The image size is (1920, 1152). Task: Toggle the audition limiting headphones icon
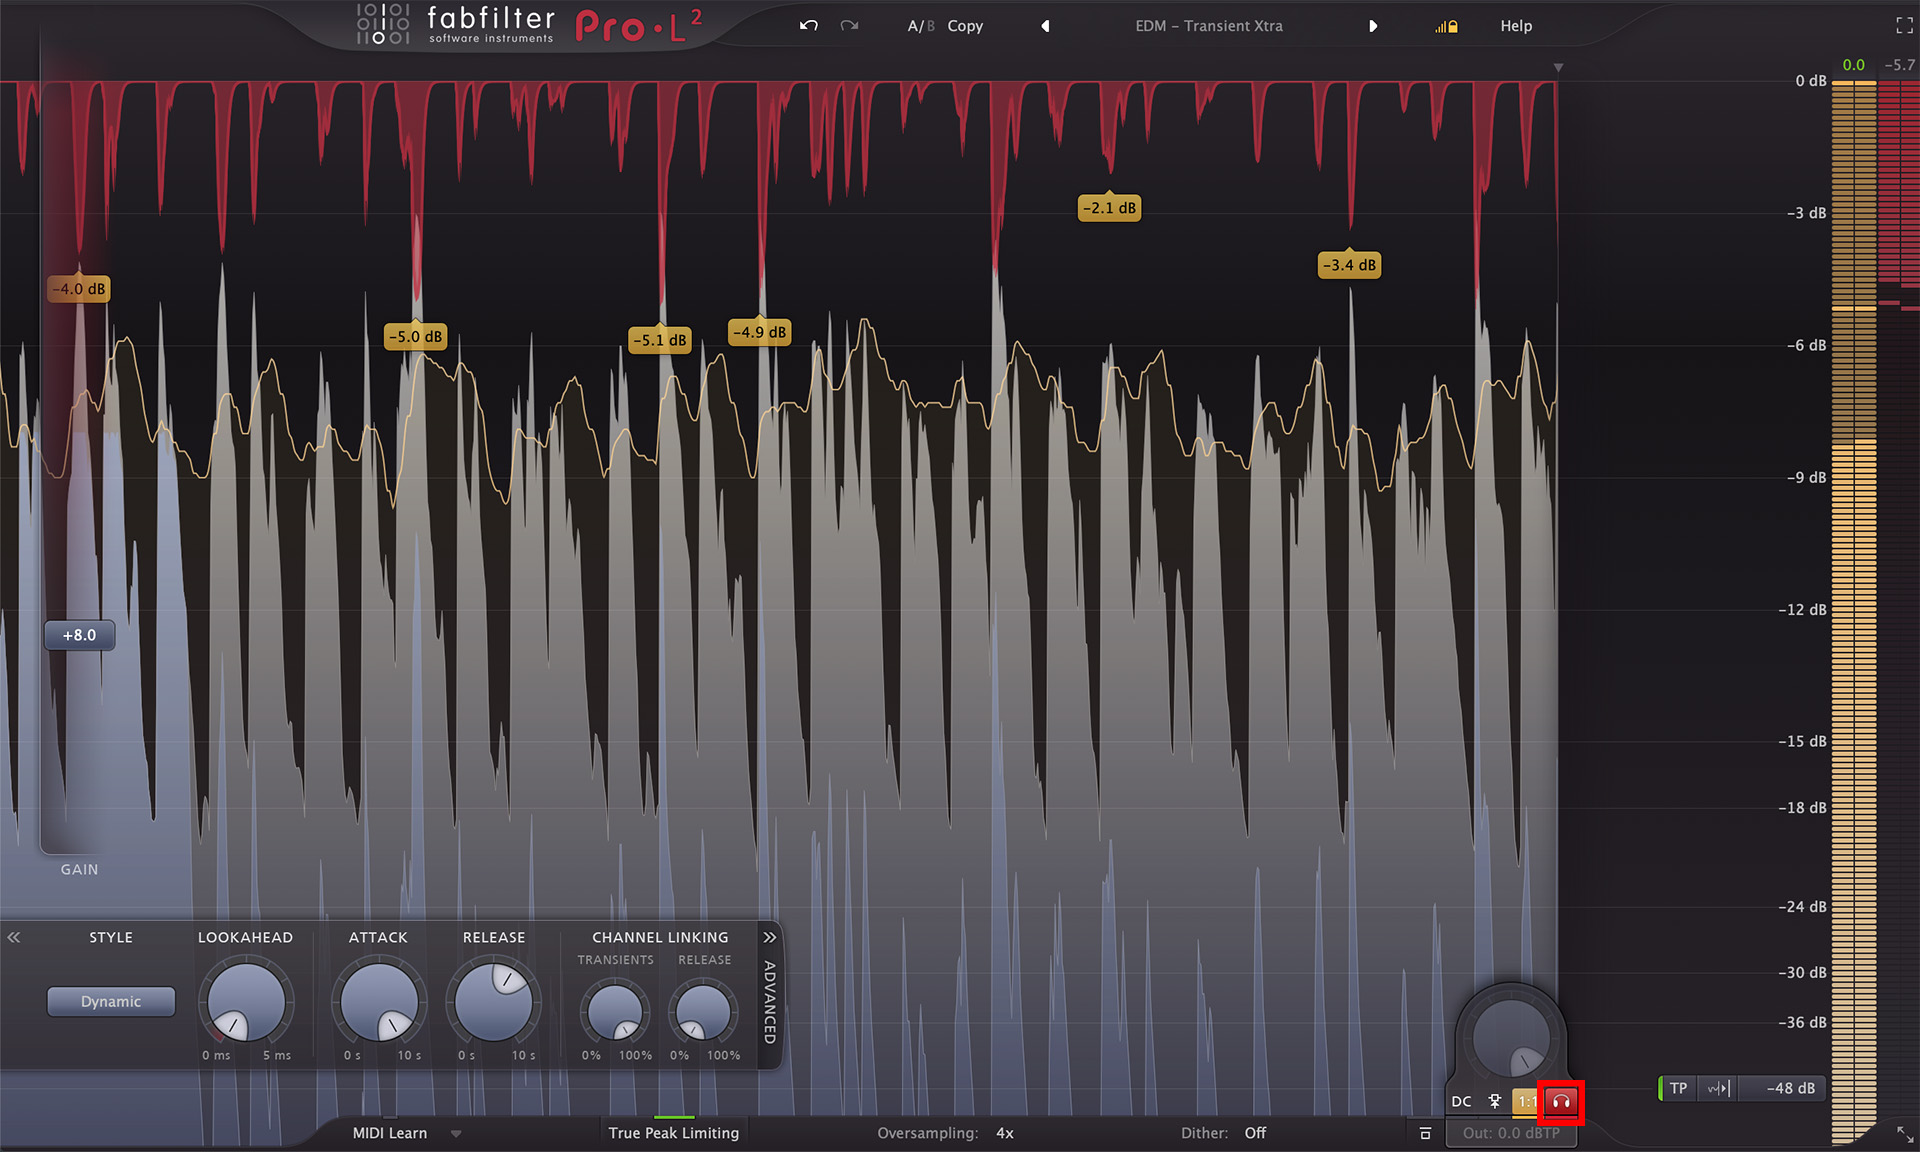coord(1561,1102)
